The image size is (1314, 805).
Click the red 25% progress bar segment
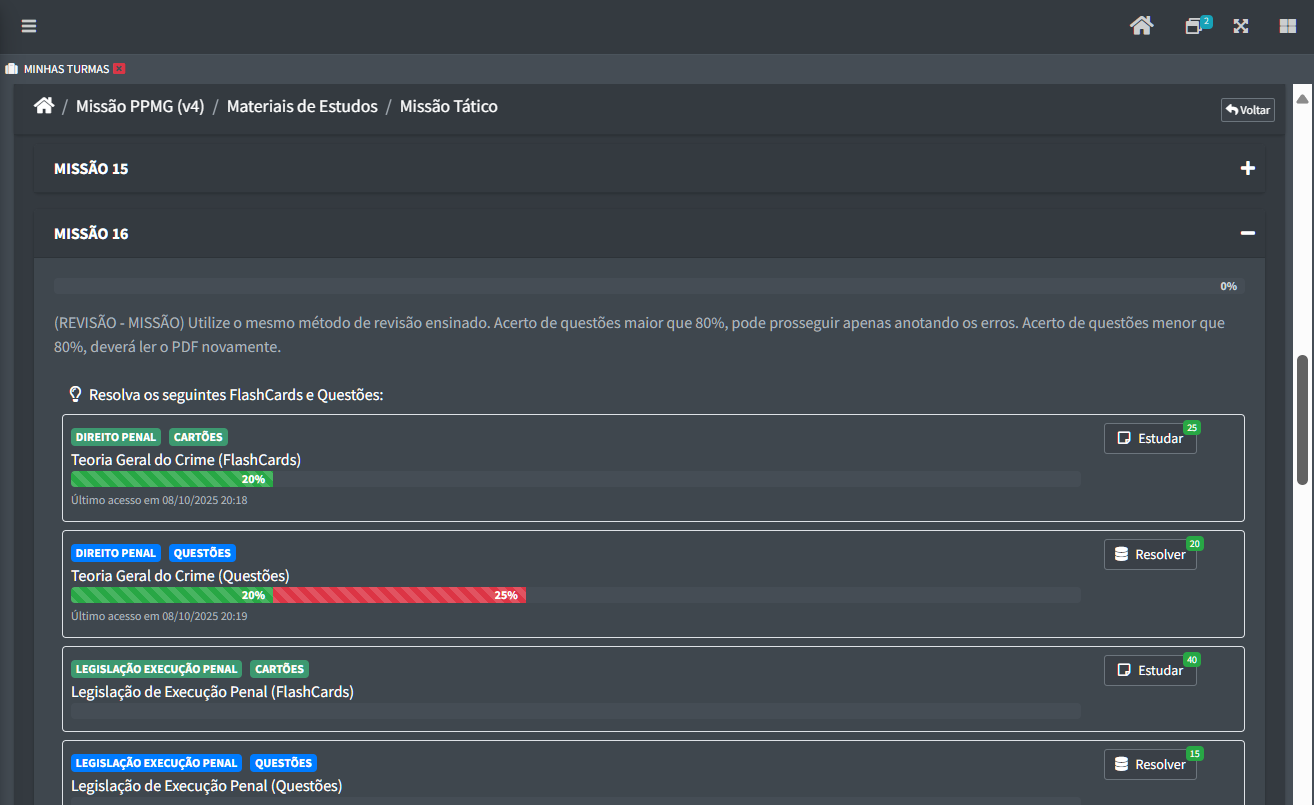click(x=399, y=595)
